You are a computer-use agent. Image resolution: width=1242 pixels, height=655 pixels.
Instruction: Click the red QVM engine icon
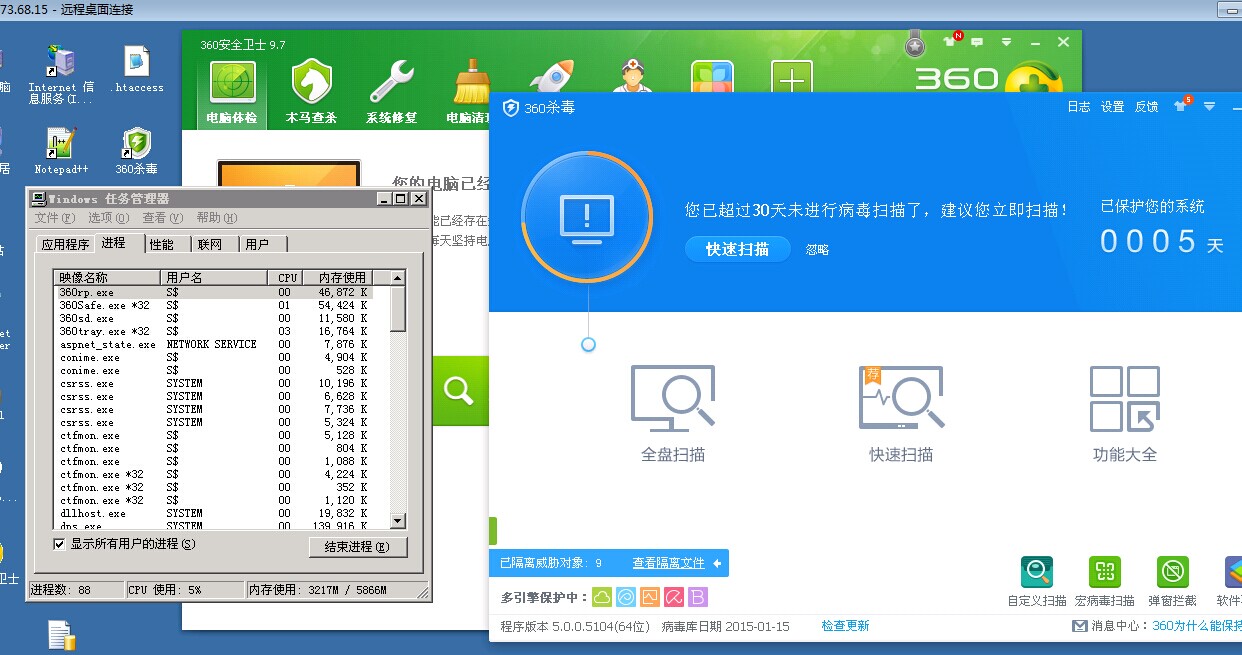(x=674, y=597)
